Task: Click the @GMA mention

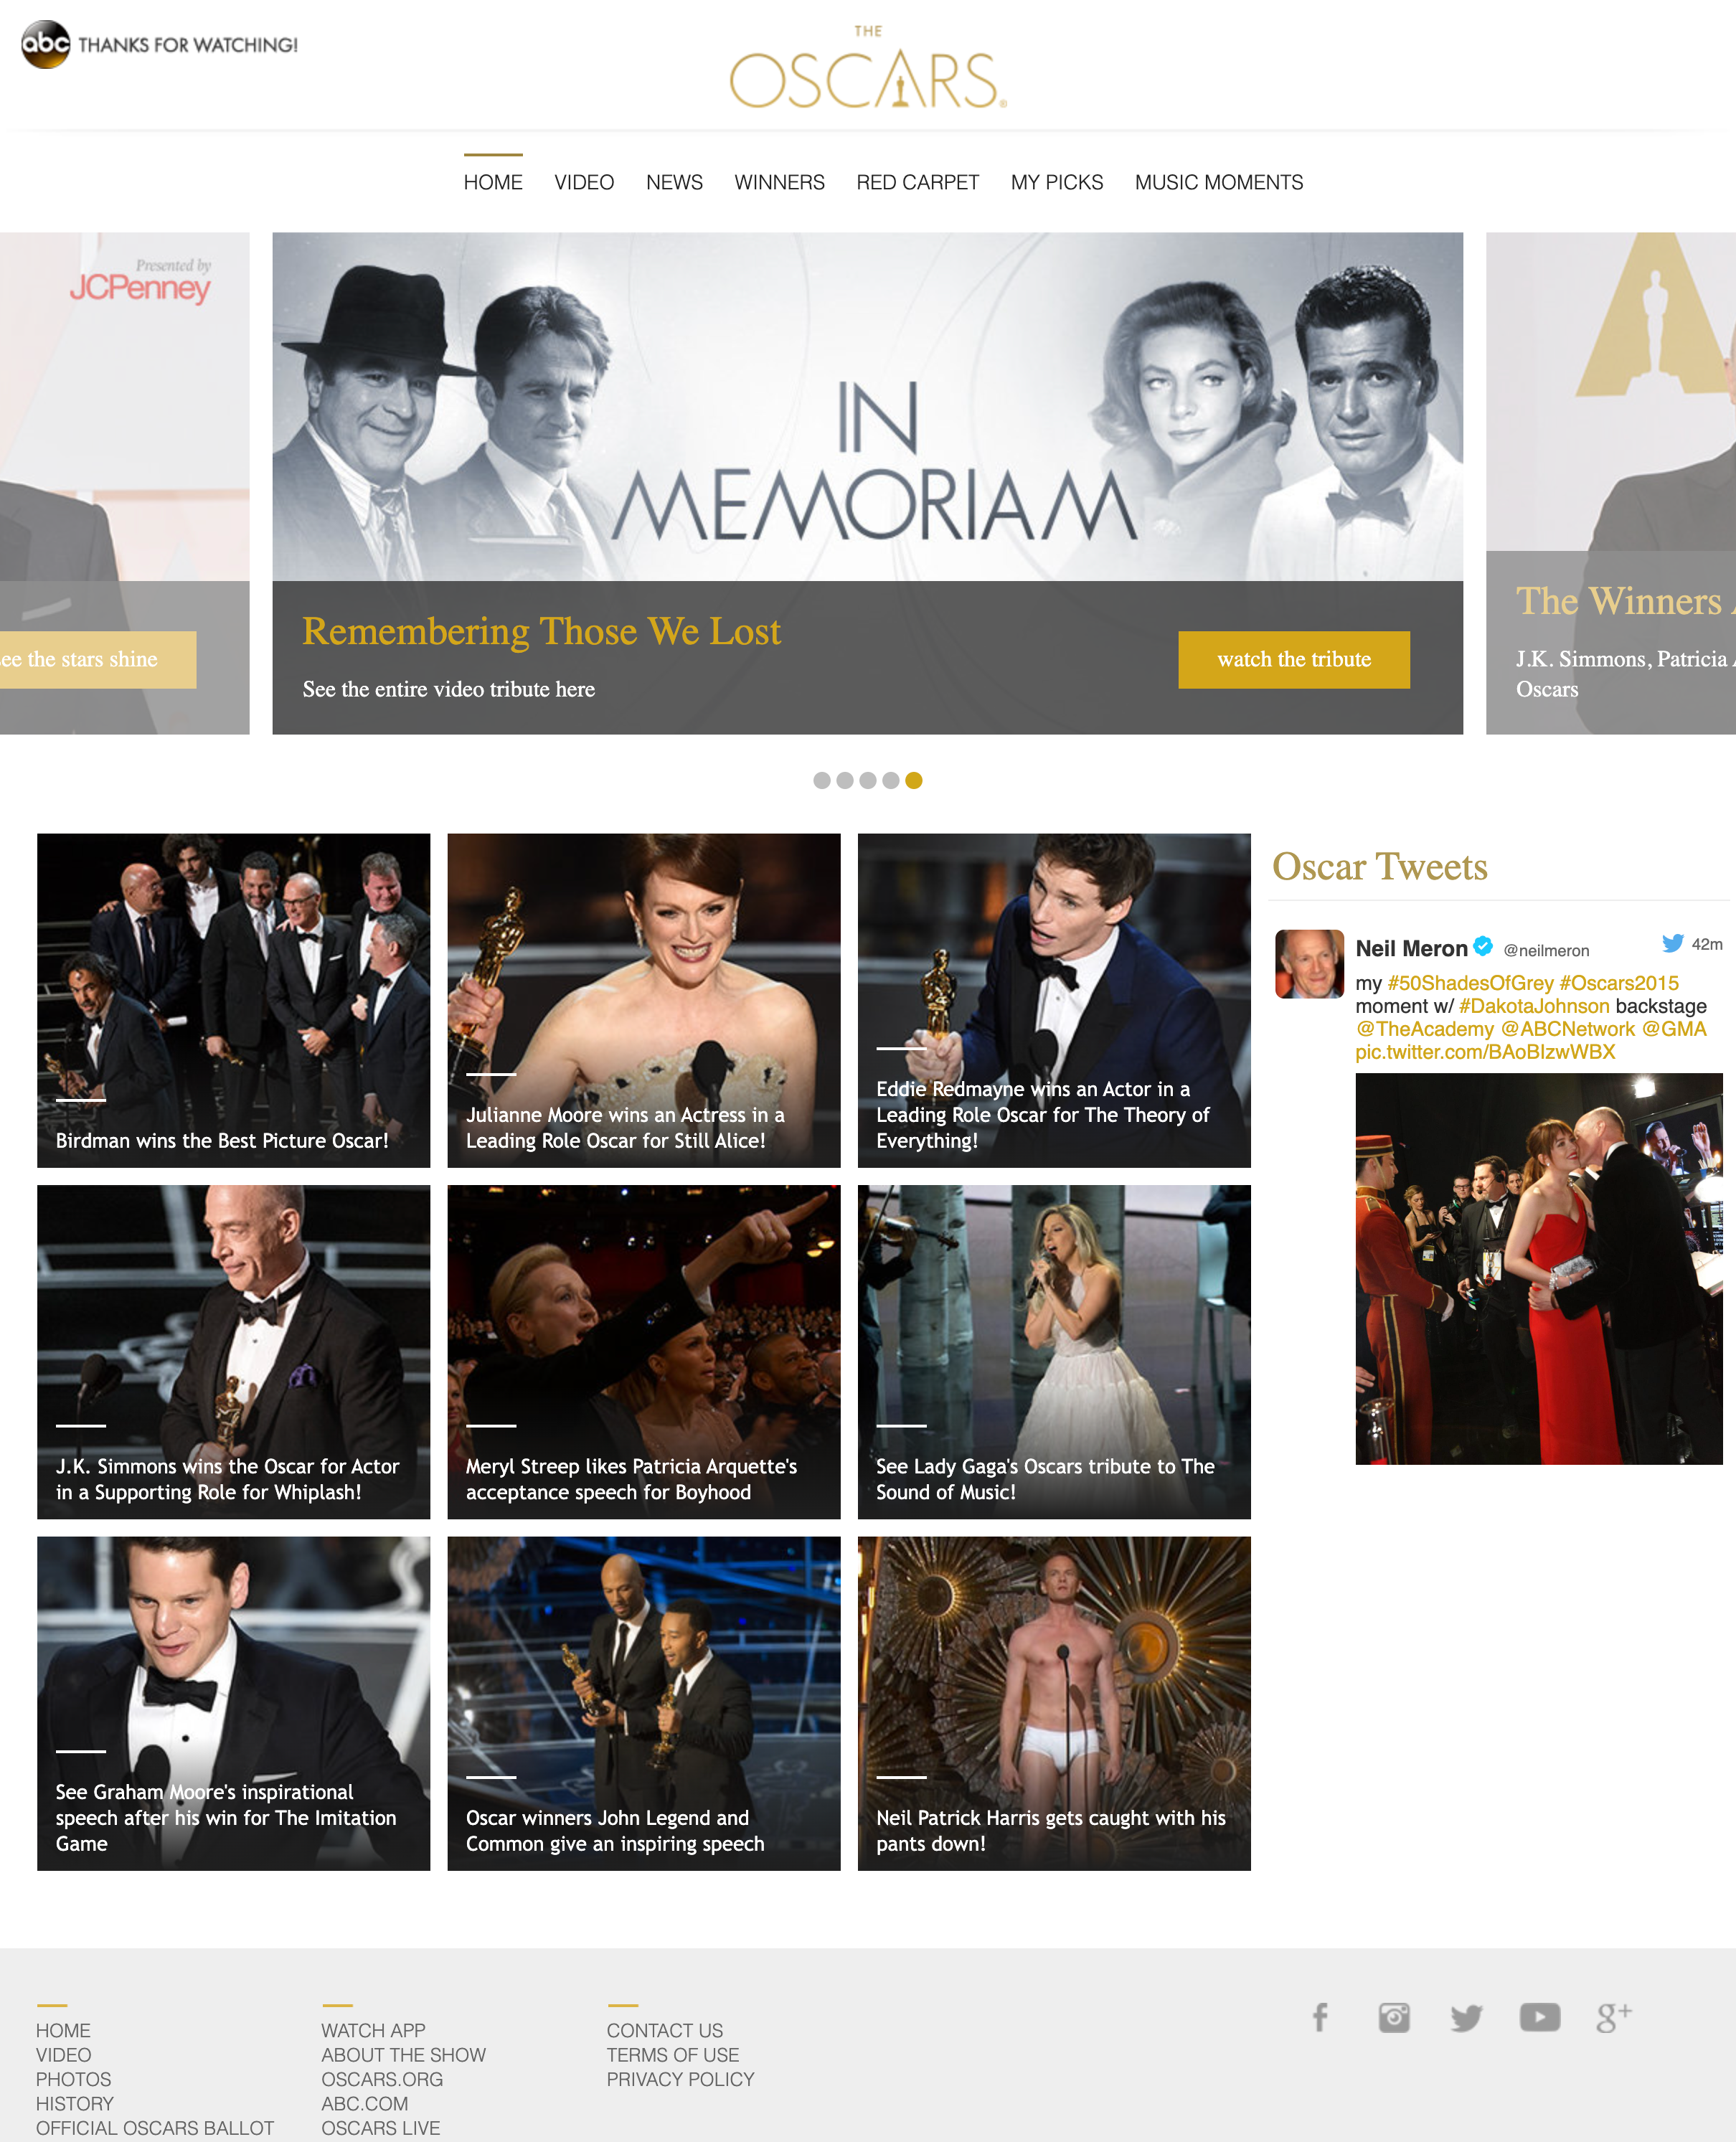Action: 1674,1029
